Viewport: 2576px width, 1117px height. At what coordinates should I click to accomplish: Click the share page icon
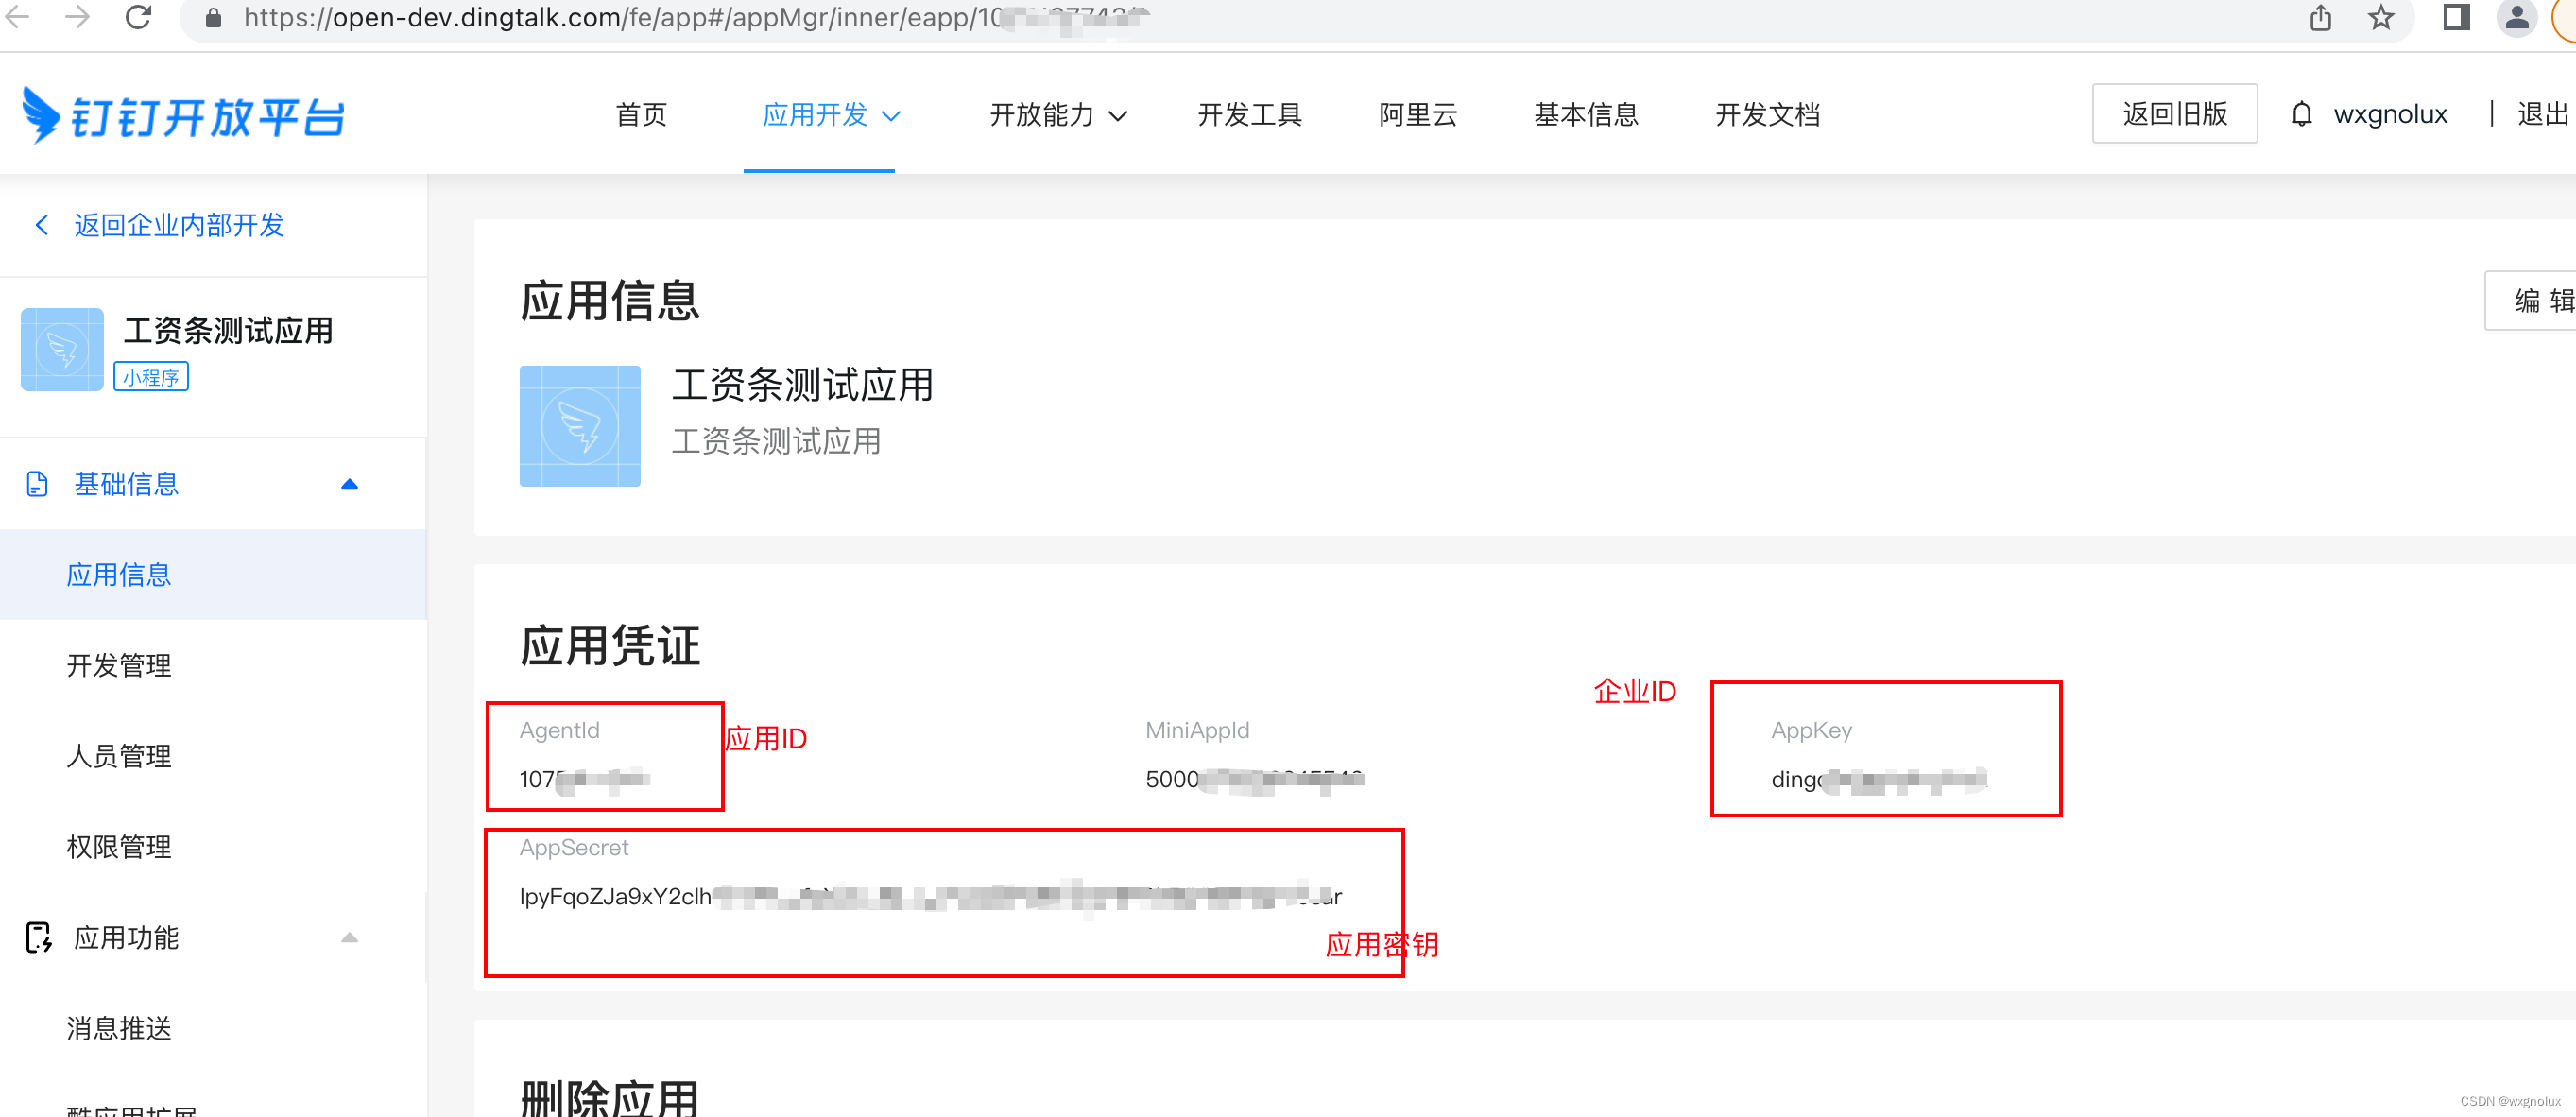tap(2320, 17)
